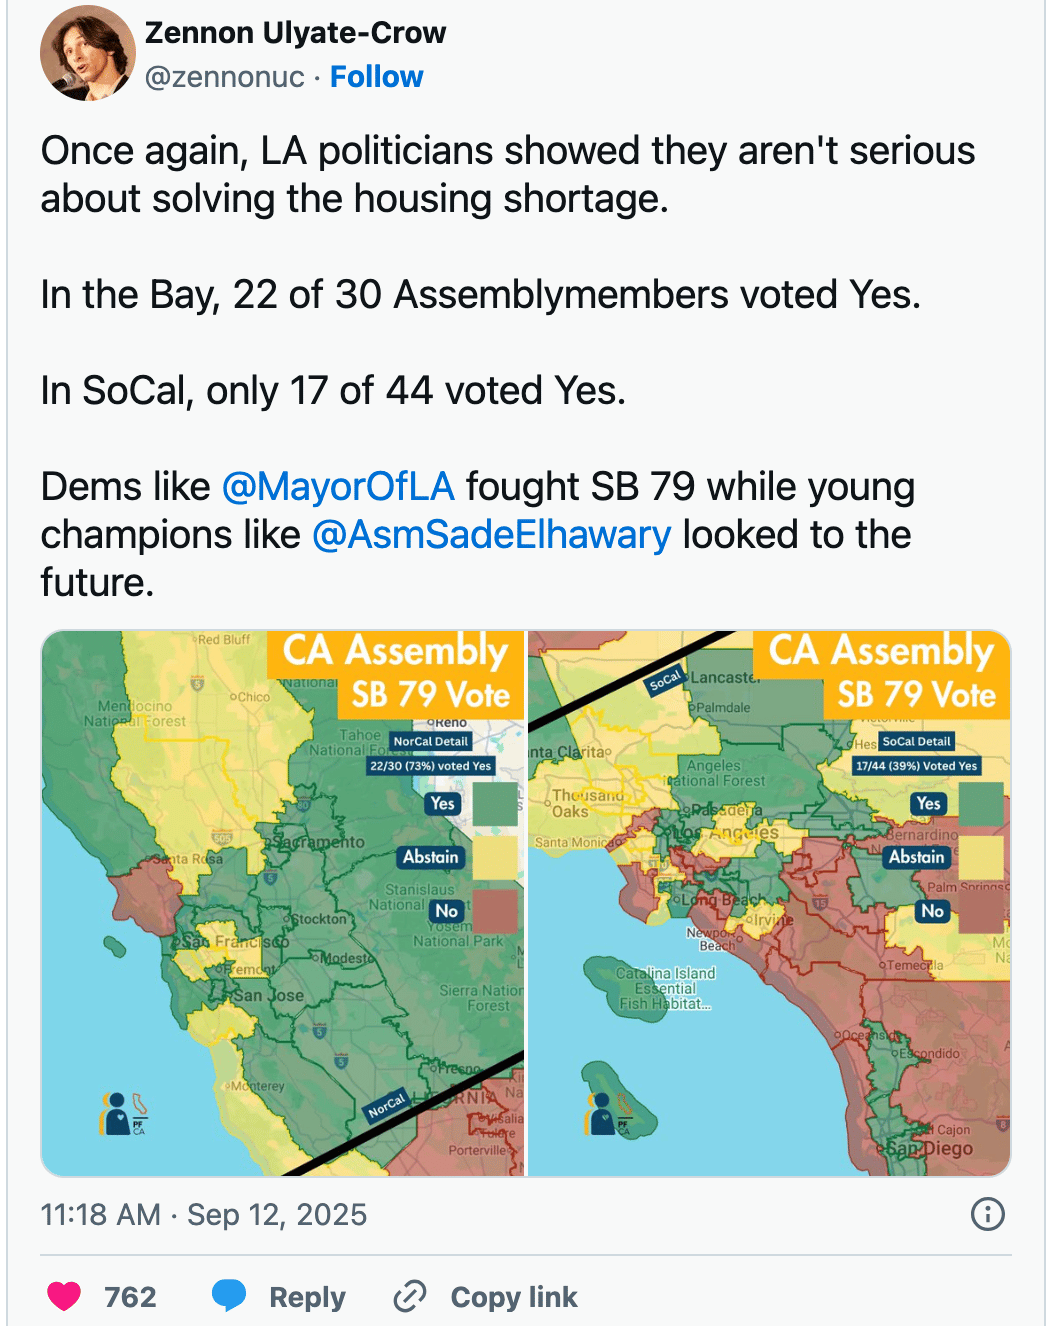
Task: Open the NorCal SB 79 vote map image
Action: [x=283, y=903]
